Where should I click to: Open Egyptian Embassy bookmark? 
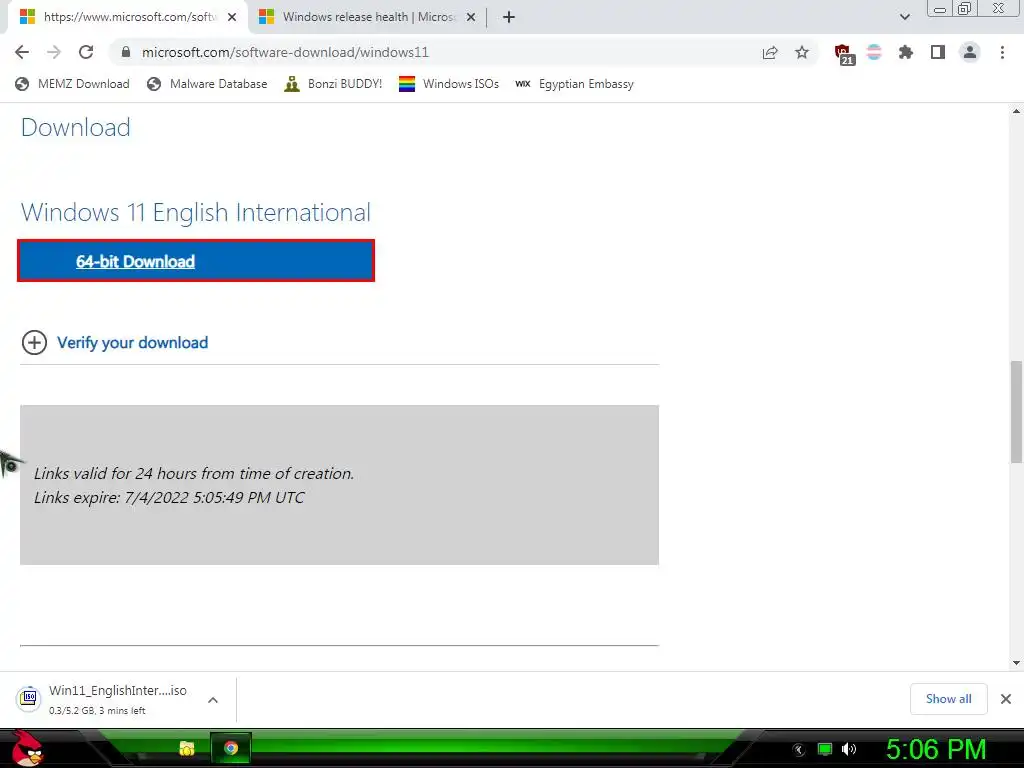(575, 84)
